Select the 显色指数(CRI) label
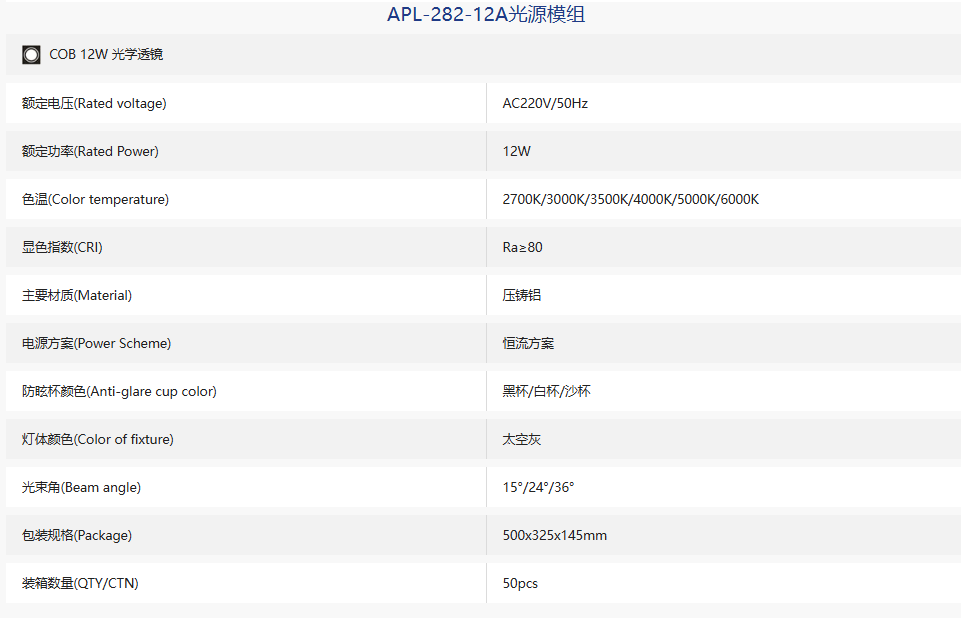Screen dimensions: 961x618 point(62,247)
